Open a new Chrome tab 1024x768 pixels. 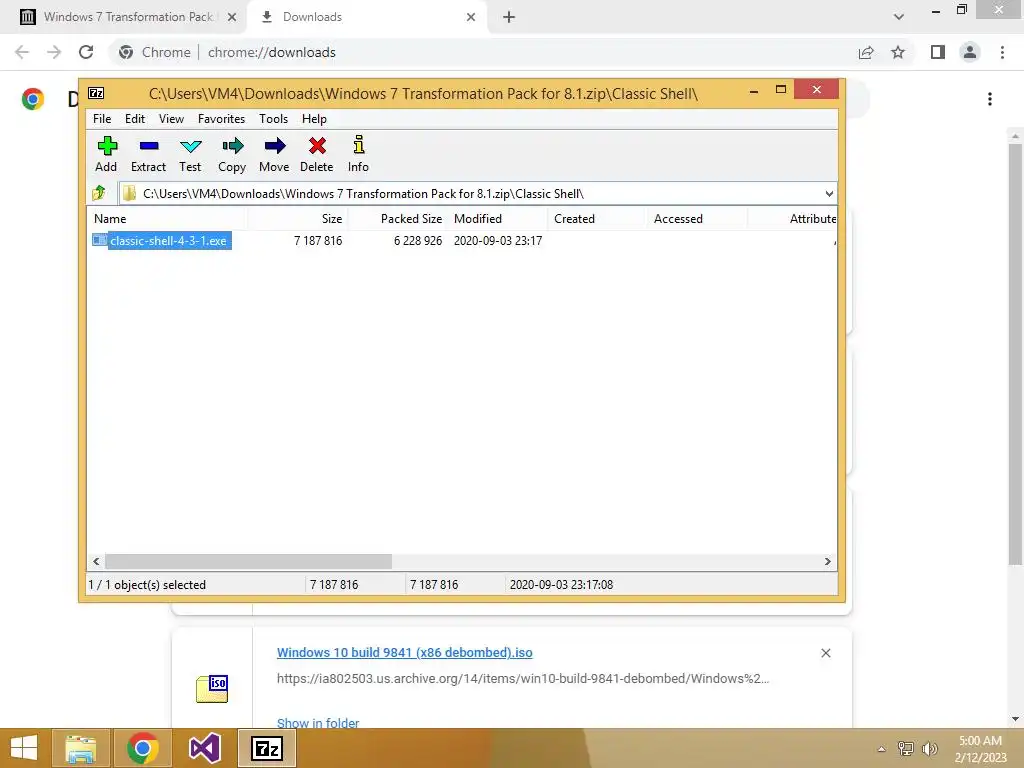click(x=509, y=17)
